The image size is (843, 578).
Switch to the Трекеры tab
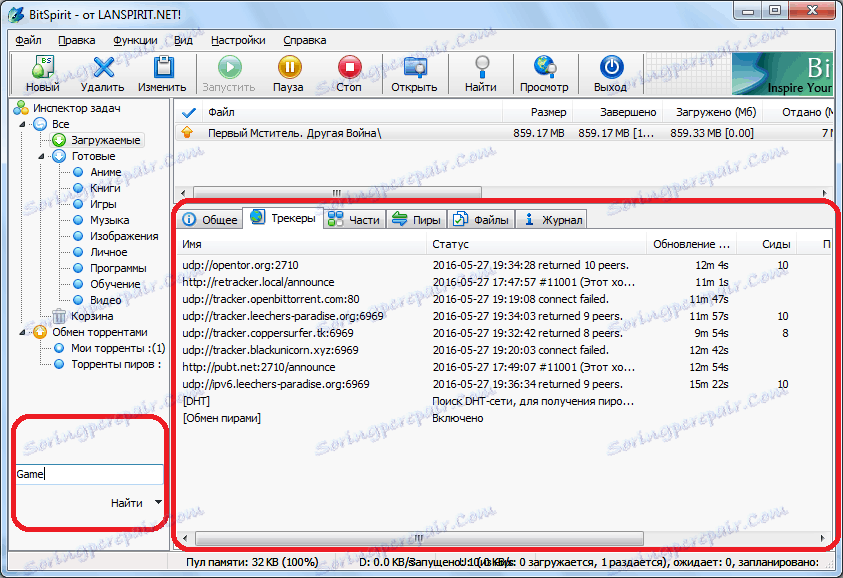pos(283,218)
